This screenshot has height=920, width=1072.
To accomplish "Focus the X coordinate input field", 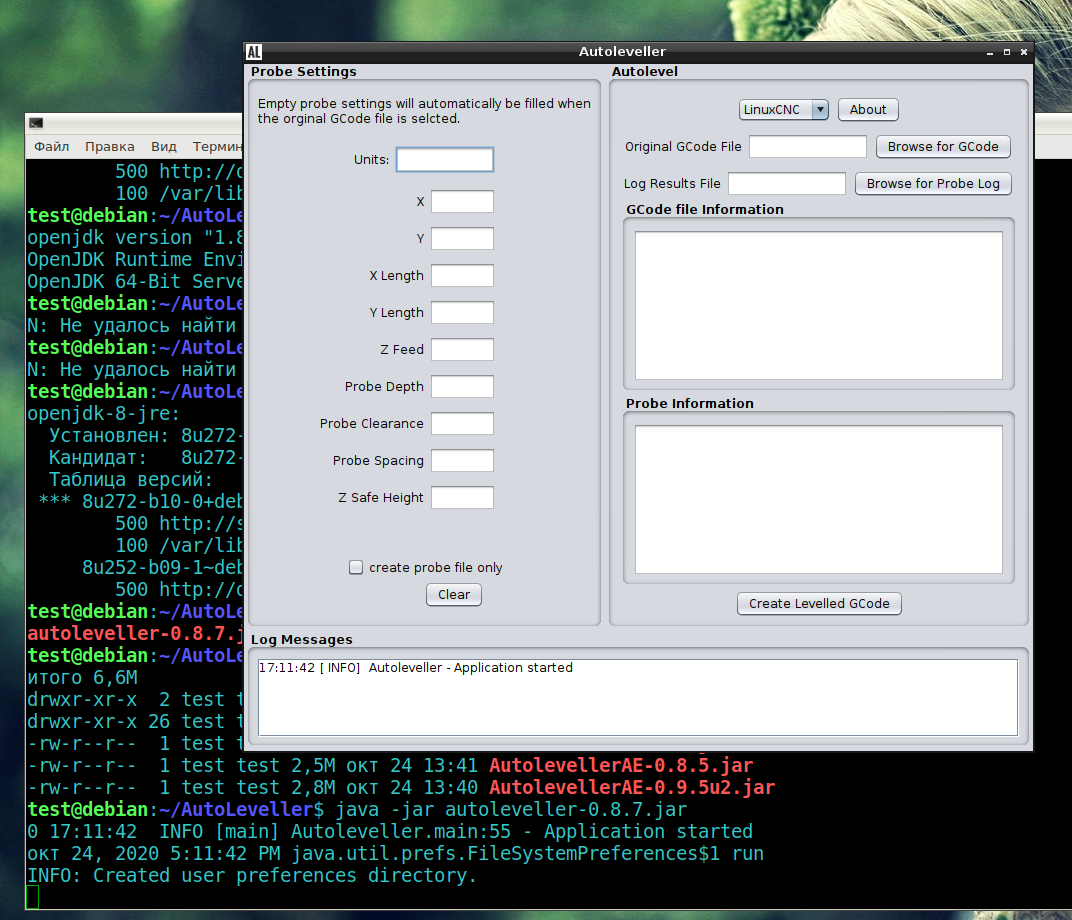I will [x=462, y=202].
